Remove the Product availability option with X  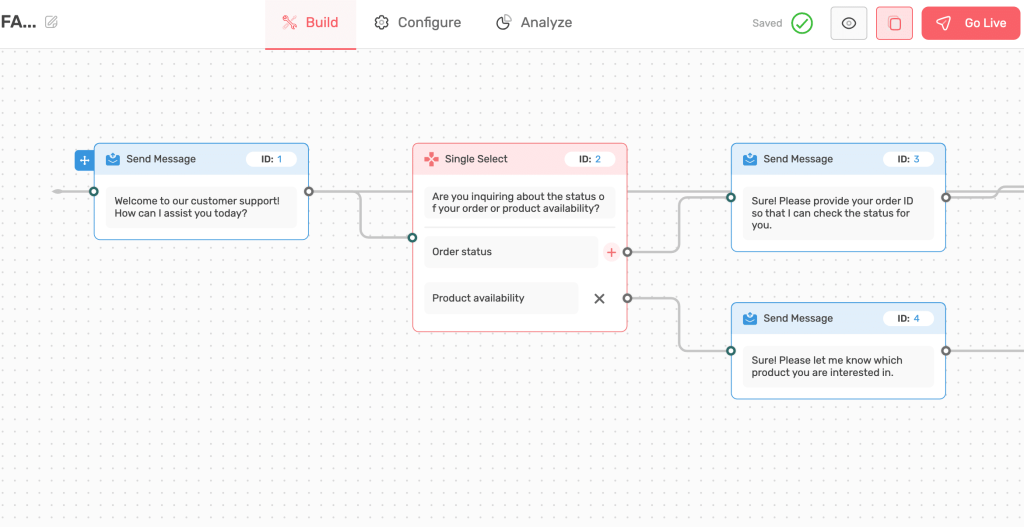point(599,298)
